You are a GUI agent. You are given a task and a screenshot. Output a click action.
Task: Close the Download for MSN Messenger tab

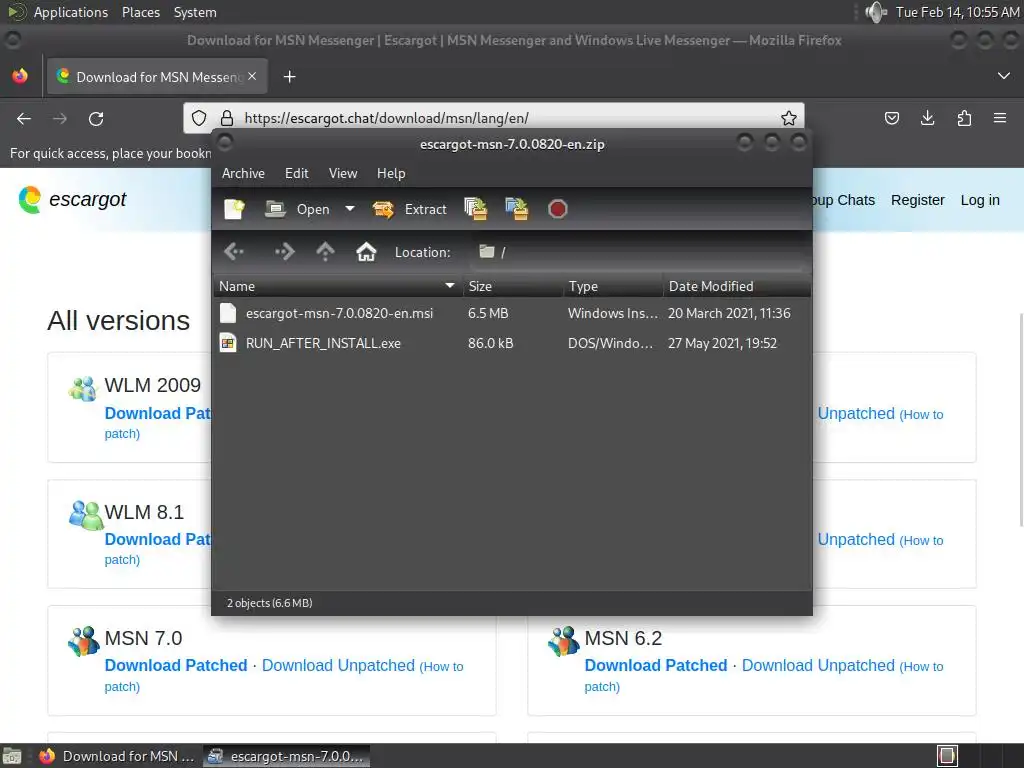click(252, 76)
